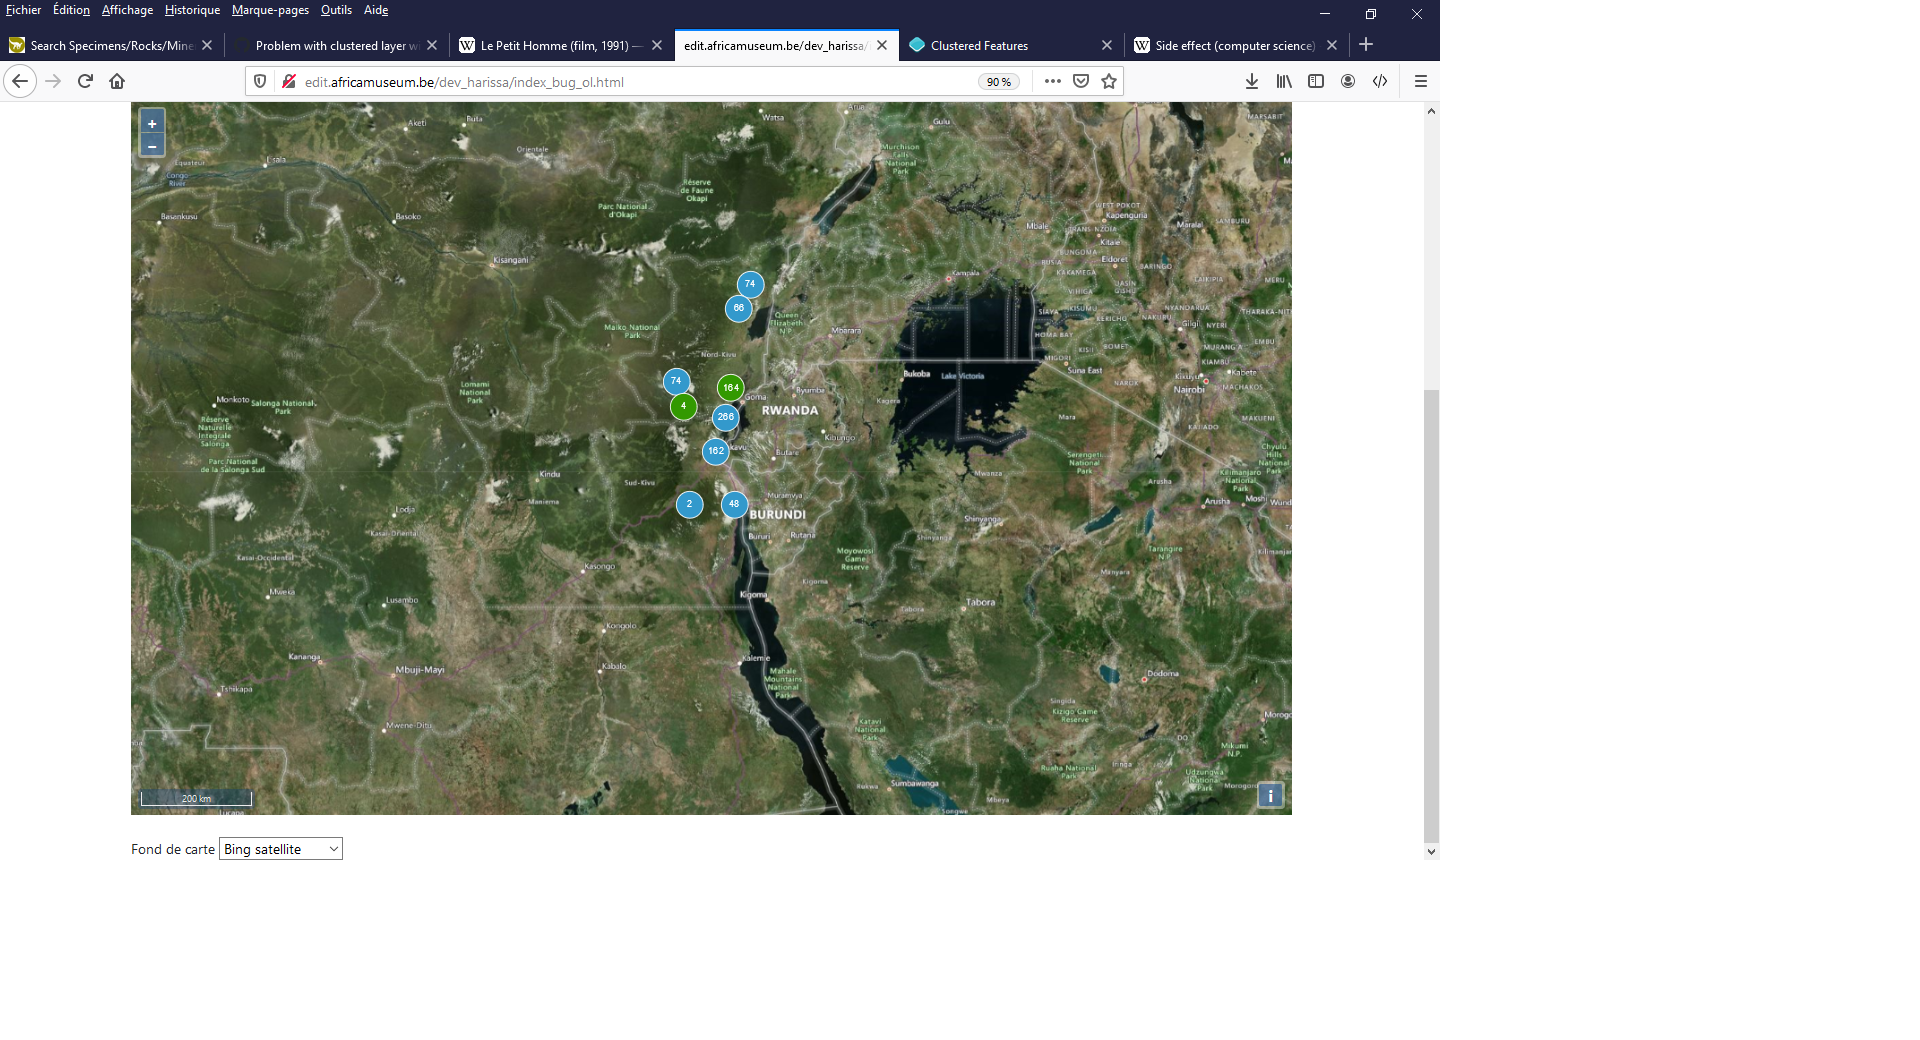The width and height of the screenshot is (1920, 1040).
Task: Open tracking protection shield icon
Action: coord(260,81)
